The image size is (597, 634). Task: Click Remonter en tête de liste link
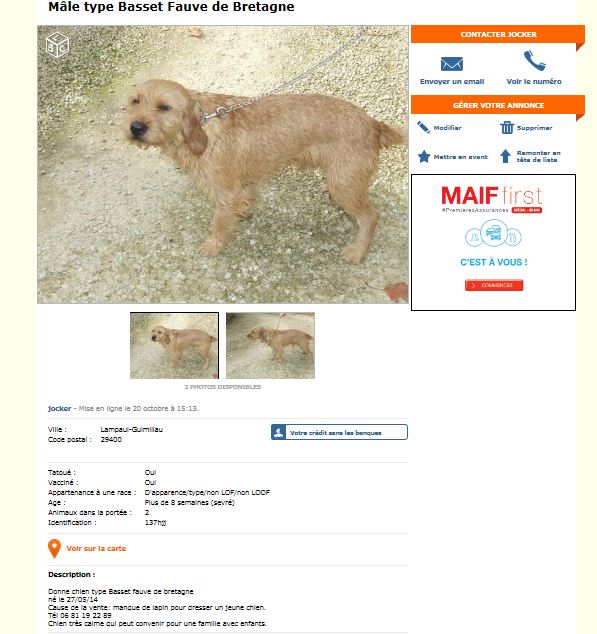pos(538,156)
